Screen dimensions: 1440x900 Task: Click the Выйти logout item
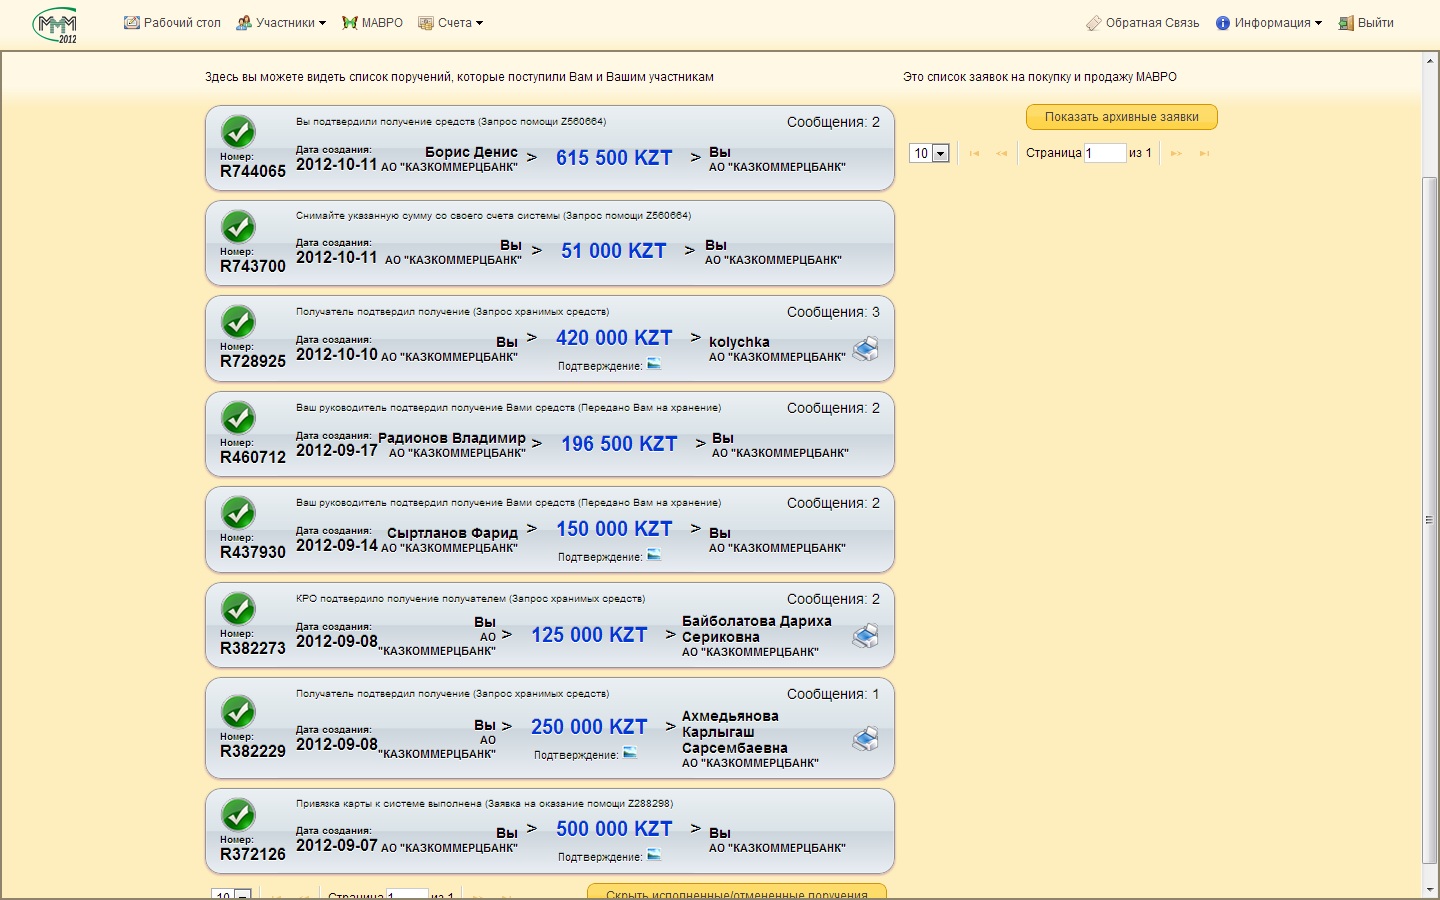[x=1366, y=23]
